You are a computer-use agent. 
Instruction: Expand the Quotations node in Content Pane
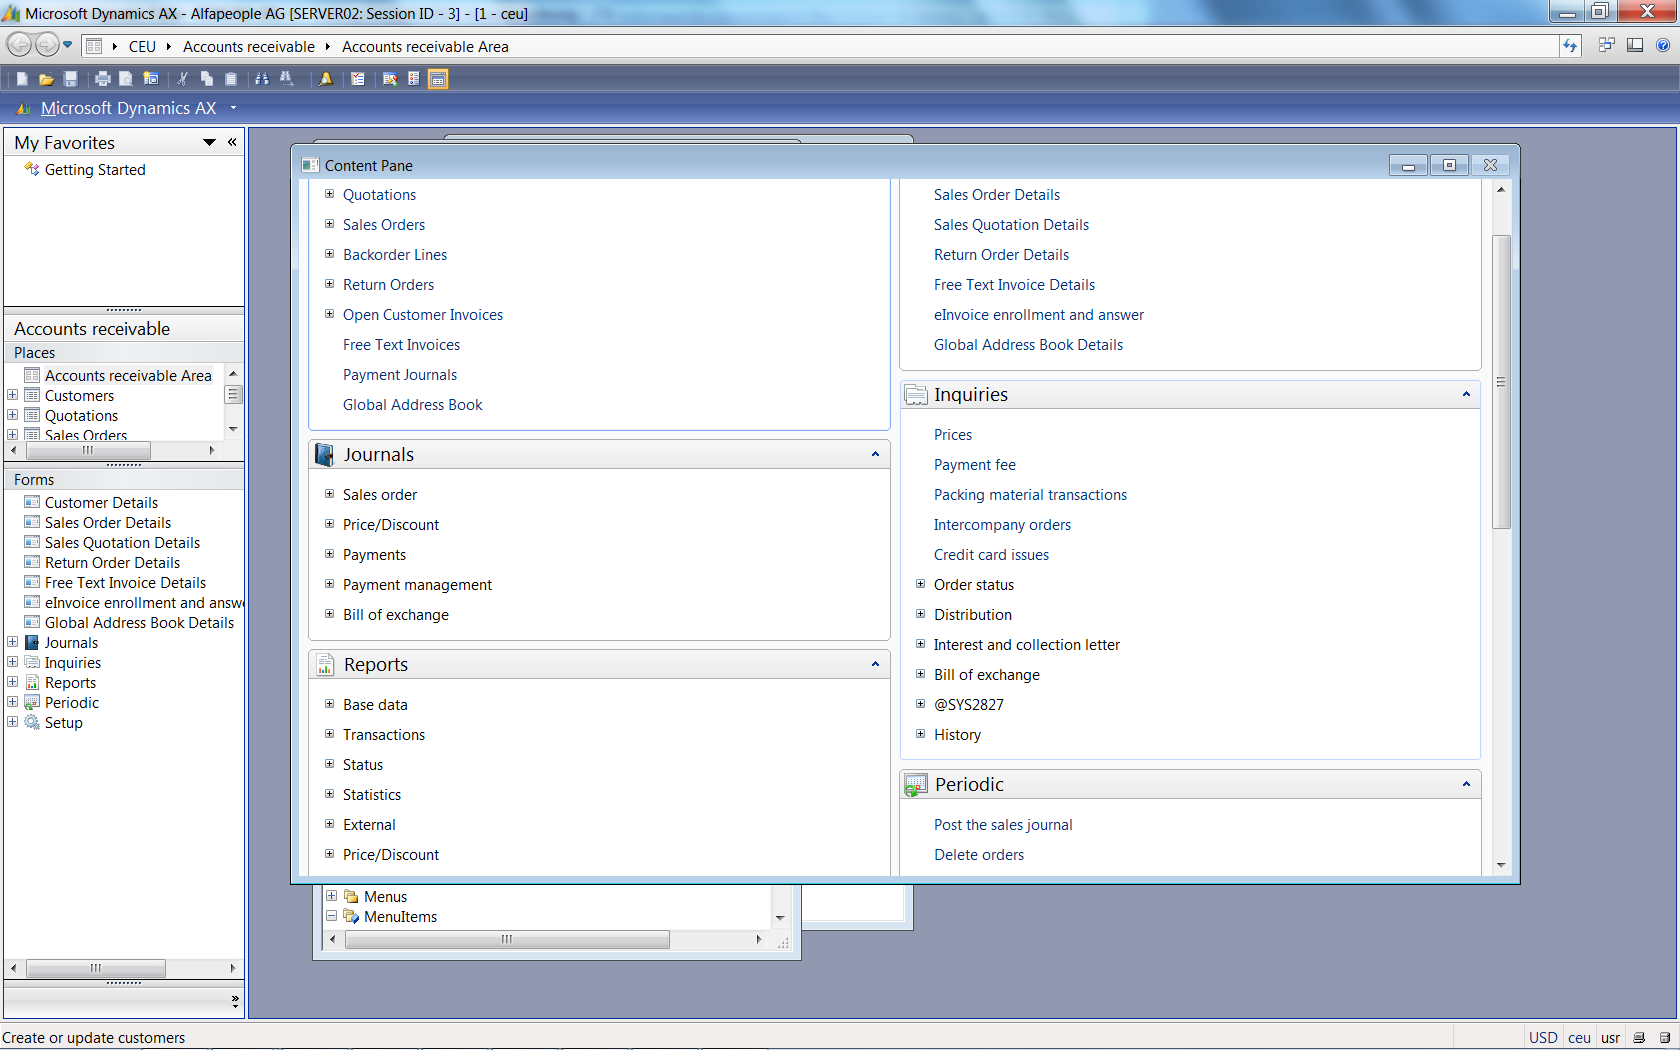(329, 194)
